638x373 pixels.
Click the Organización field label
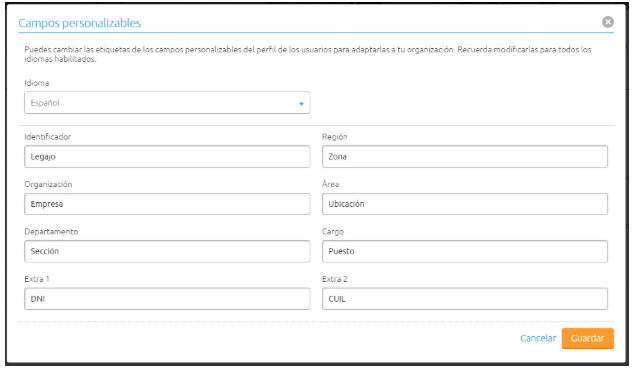48,184
